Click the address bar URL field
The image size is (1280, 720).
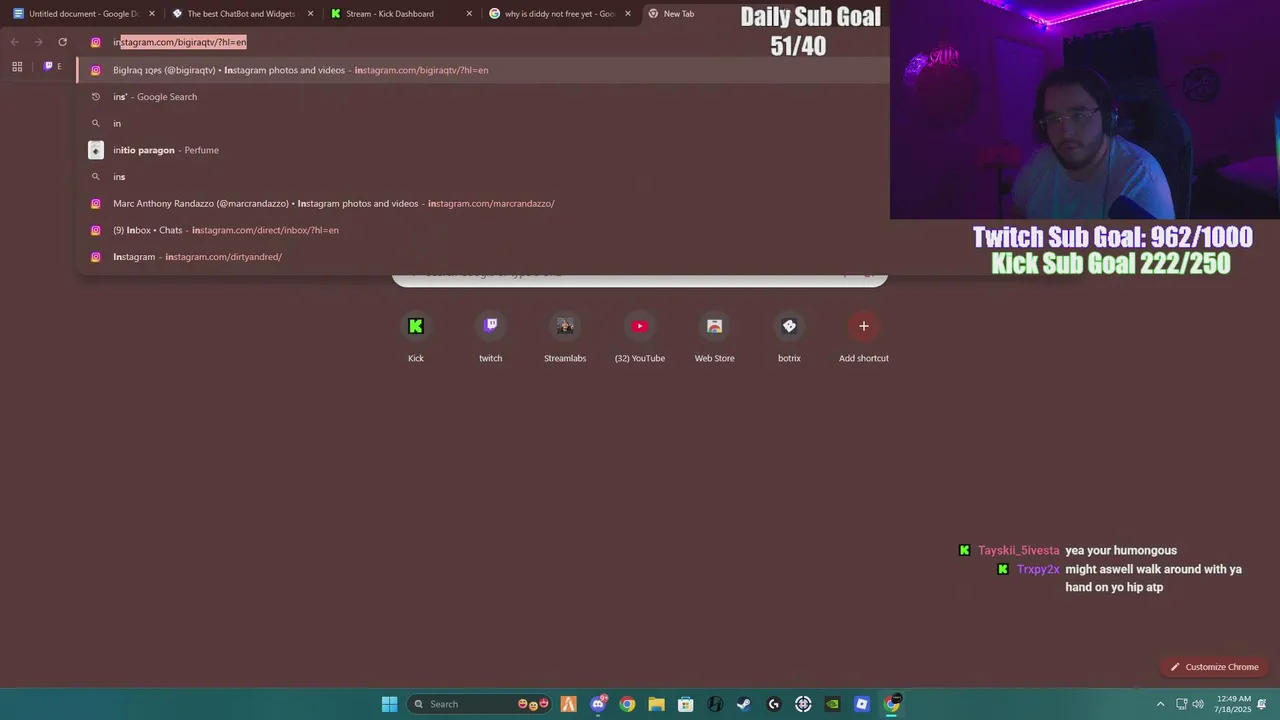pyautogui.click(x=480, y=42)
